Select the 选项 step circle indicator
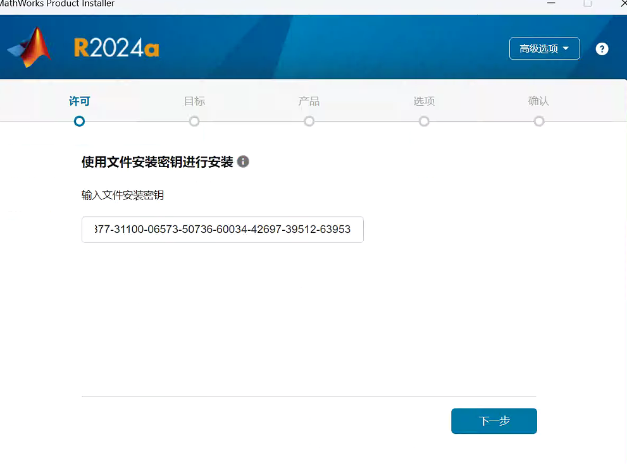Image resolution: width=627 pixels, height=464 pixels. tap(424, 121)
